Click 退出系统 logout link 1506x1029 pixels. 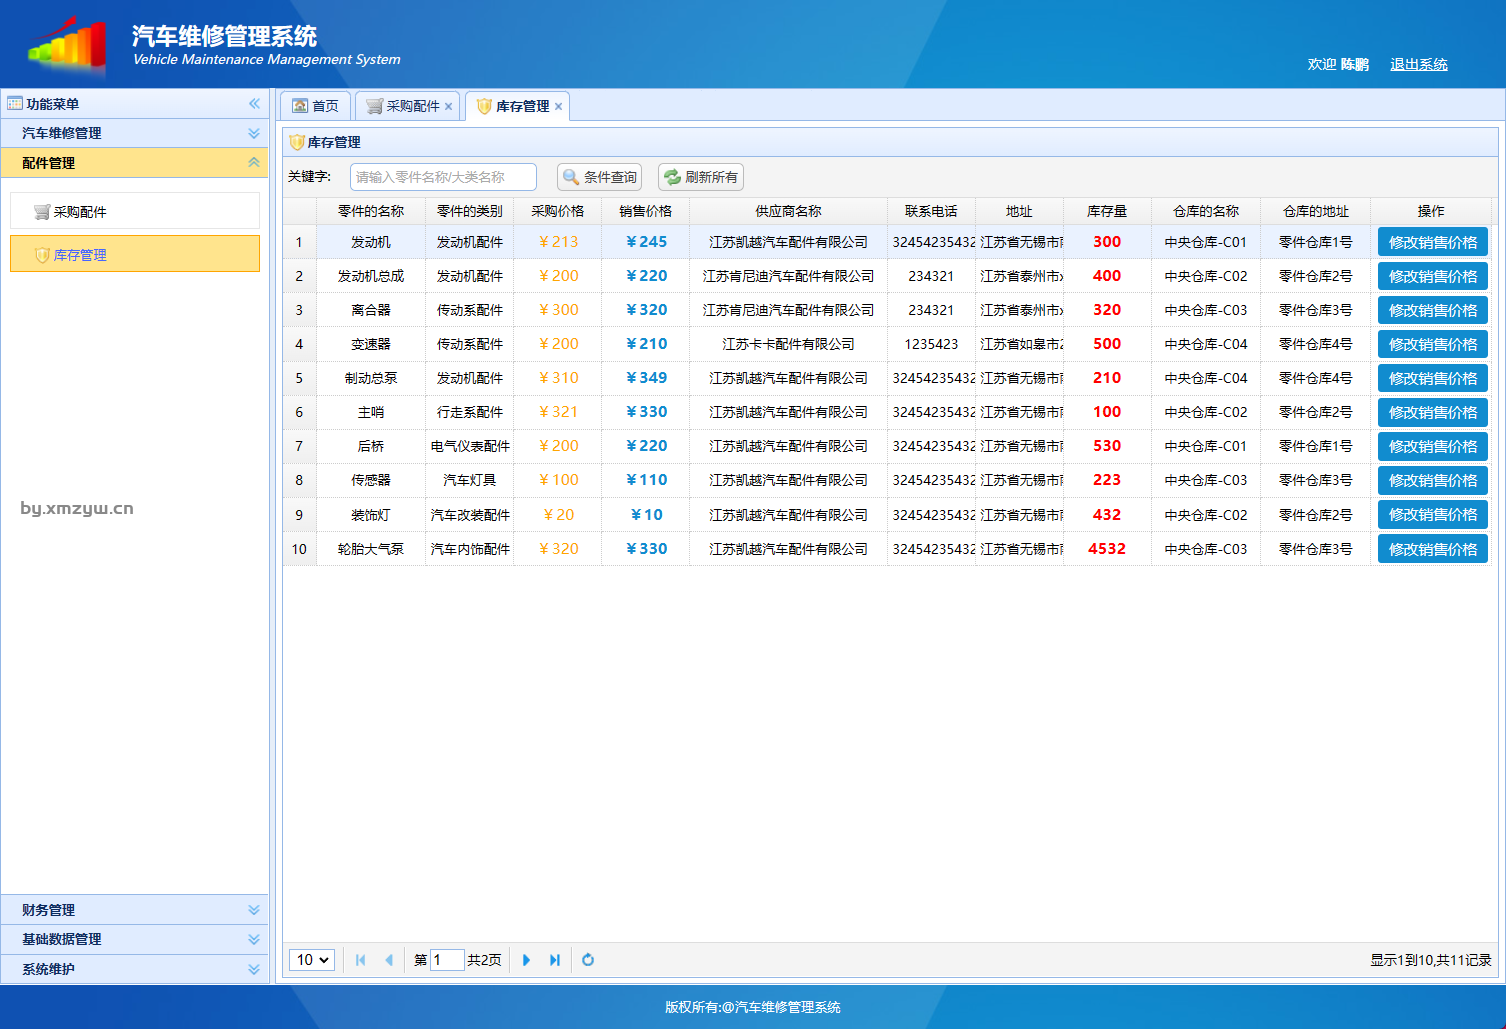coord(1418,64)
